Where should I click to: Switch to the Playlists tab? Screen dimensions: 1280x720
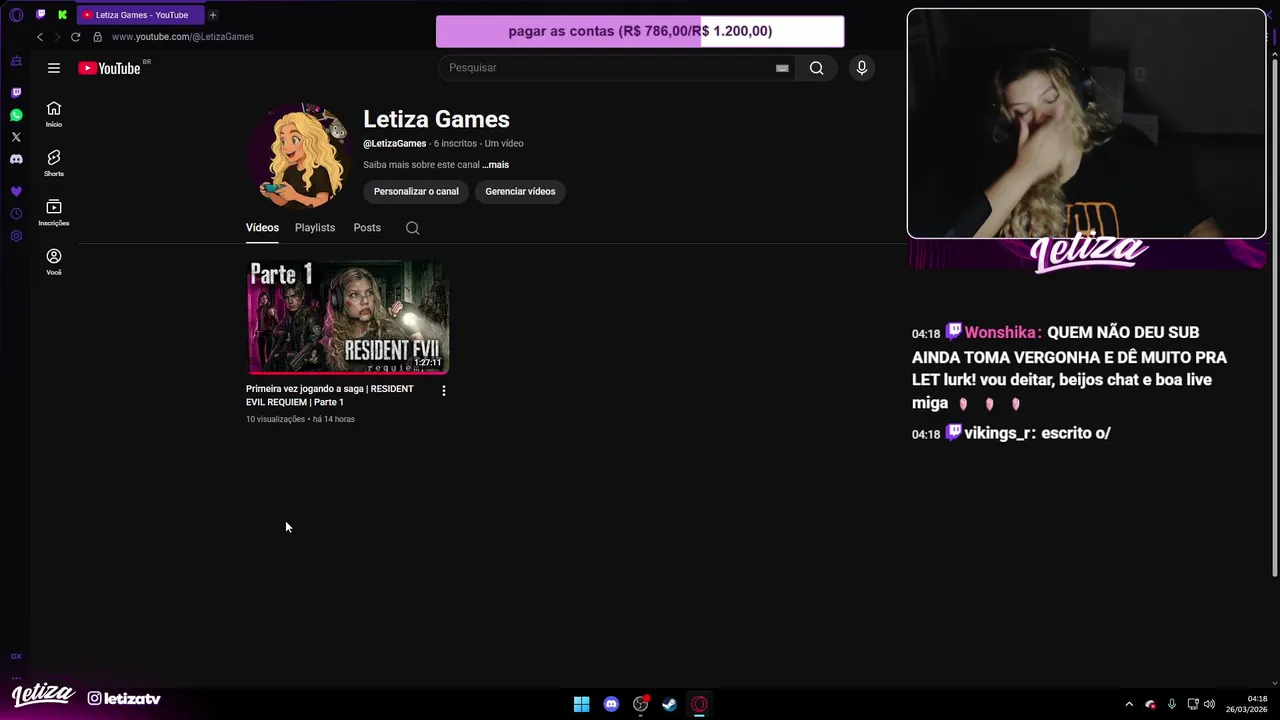pos(315,228)
